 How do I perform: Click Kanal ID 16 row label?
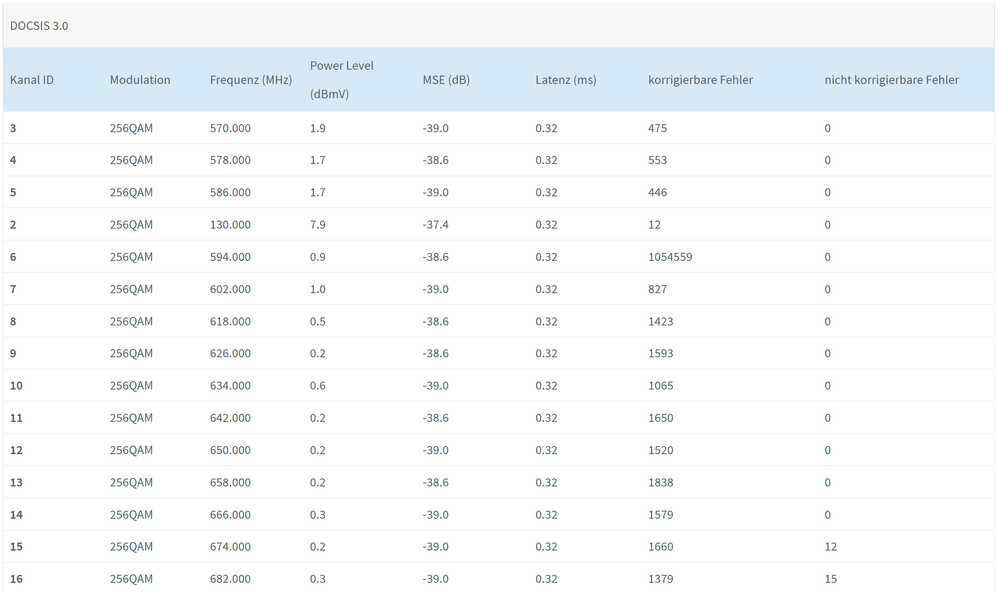click(x=16, y=579)
